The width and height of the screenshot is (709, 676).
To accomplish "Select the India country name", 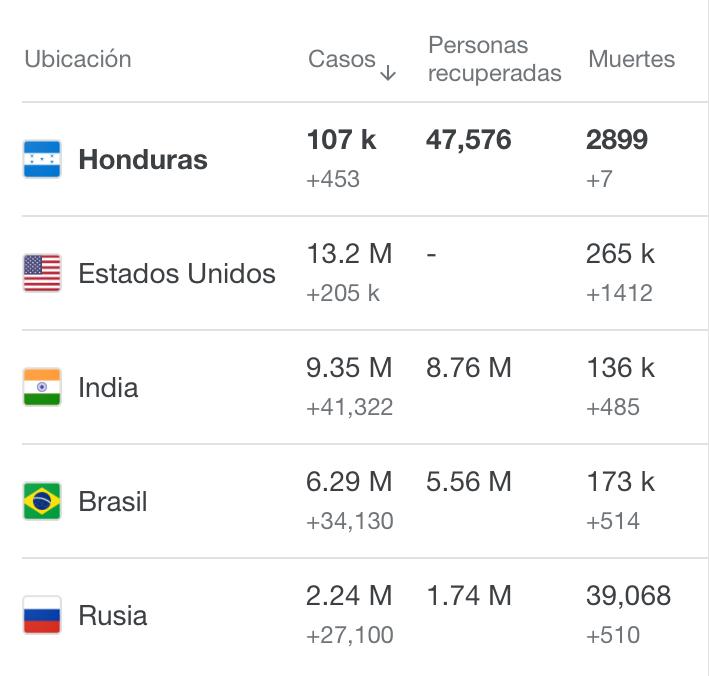I will (x=108, y=388).
